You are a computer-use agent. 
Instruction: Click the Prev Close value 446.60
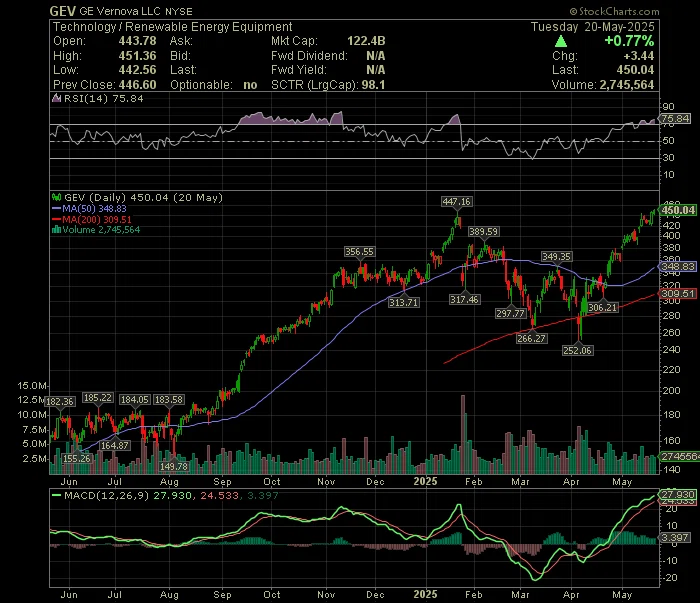pyautogui.click(x=138, y=85)
